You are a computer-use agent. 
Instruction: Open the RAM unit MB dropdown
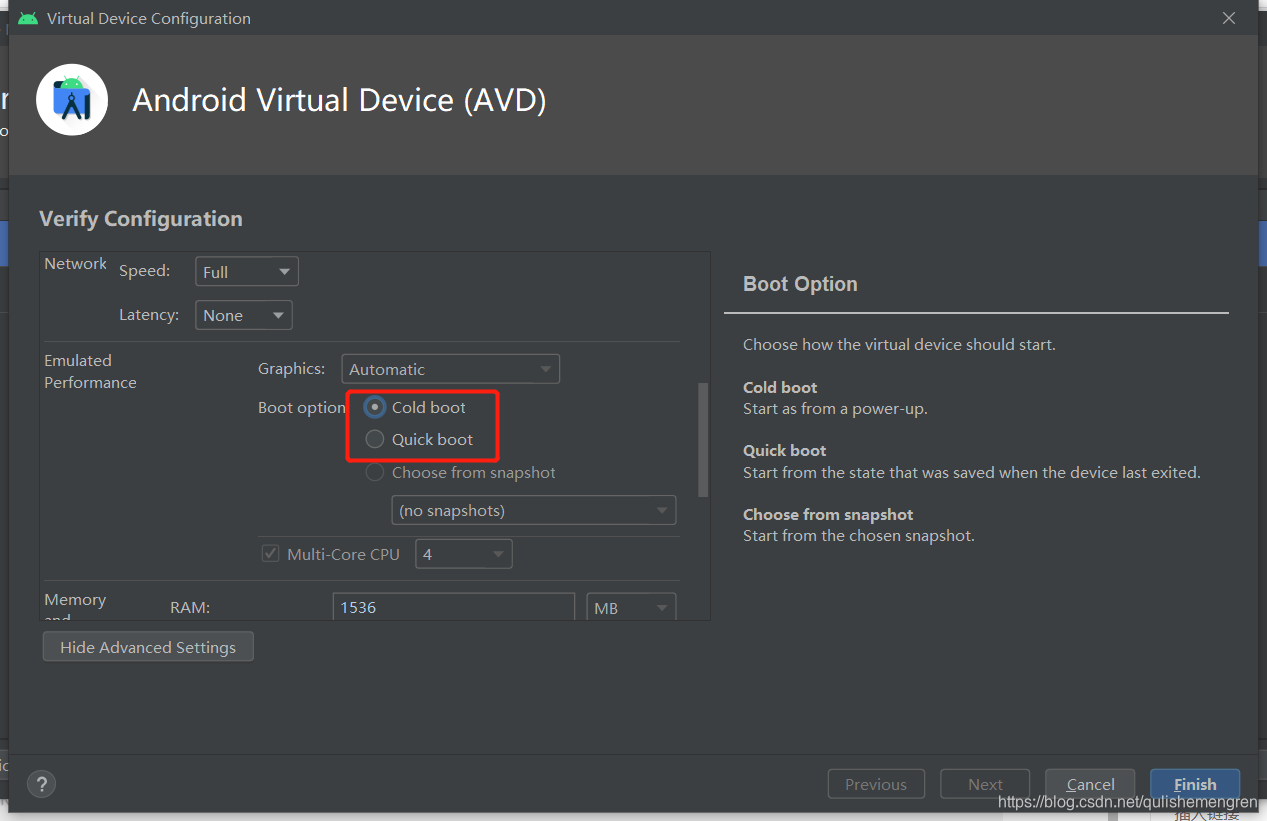[631, 607]
